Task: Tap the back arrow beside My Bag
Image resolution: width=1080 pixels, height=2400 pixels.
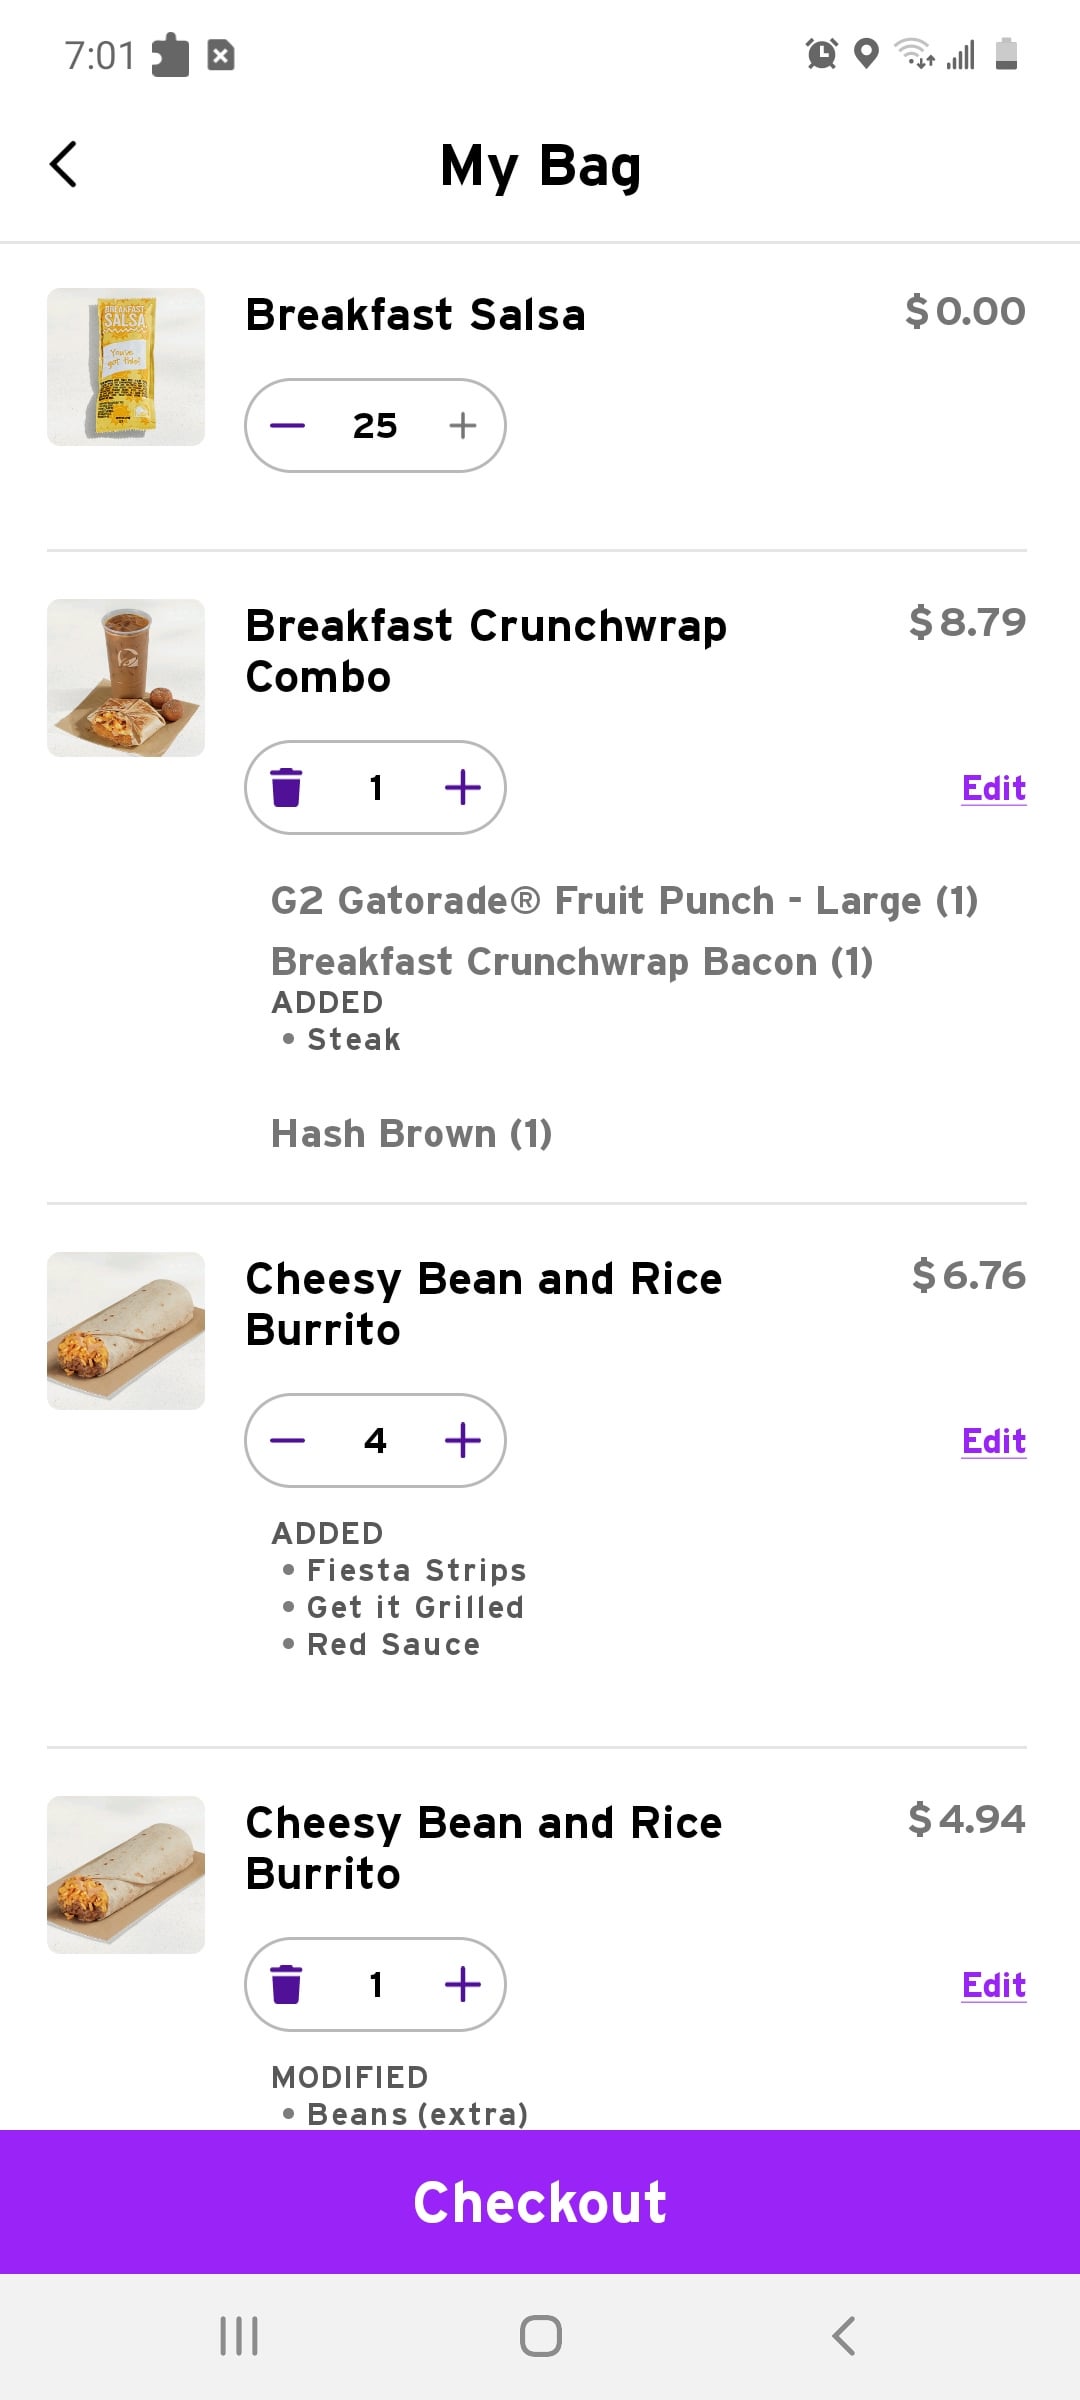Action: [63, 165]
